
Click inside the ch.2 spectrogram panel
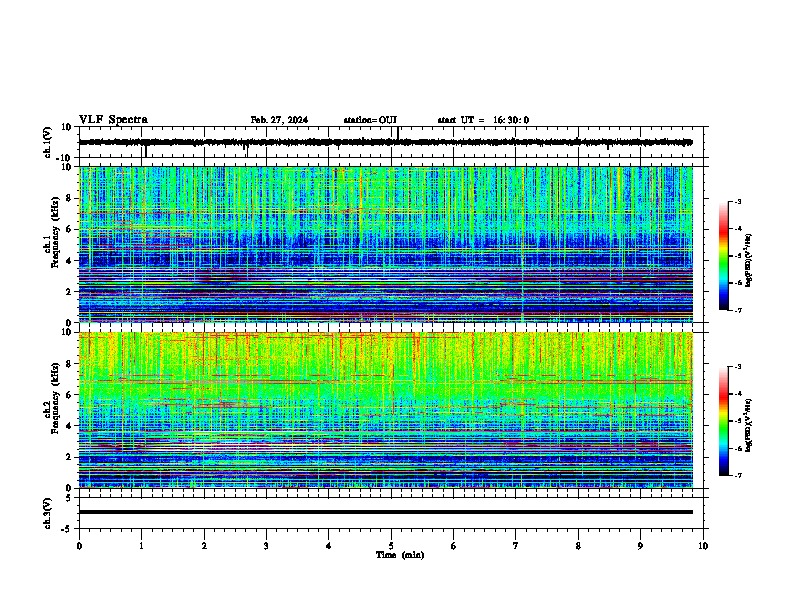(386, 410)
